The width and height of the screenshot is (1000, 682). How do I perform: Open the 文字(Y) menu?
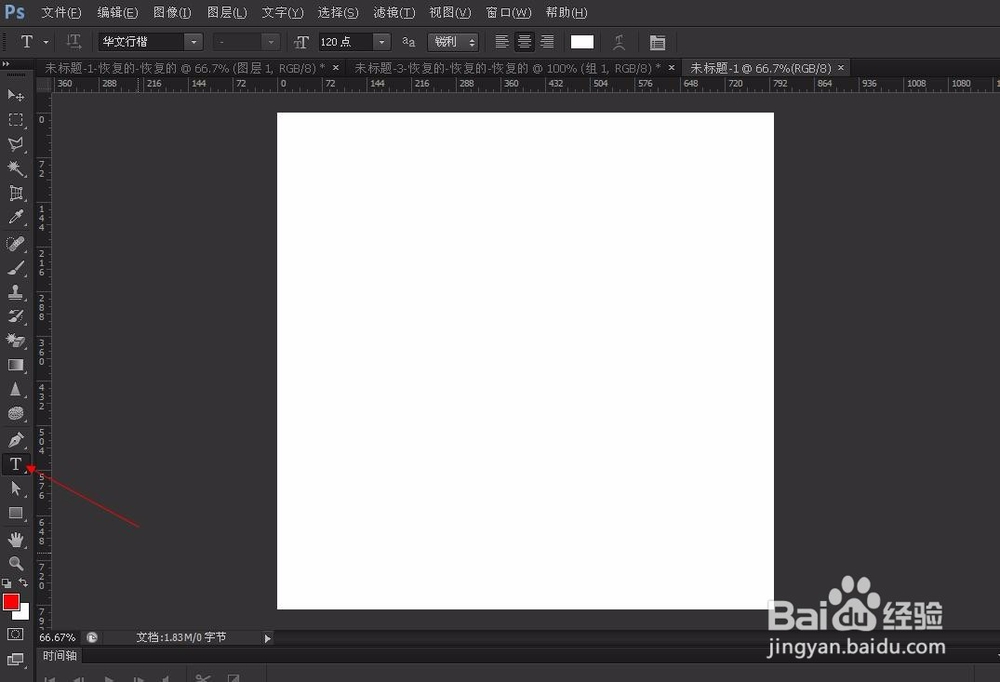pos(283,13)
